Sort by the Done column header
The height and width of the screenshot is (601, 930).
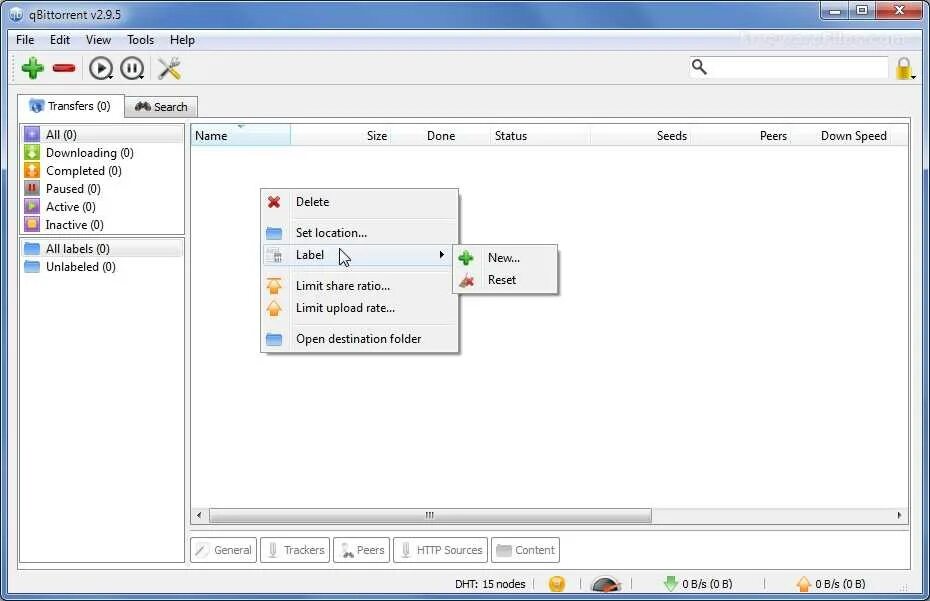coord(441,136)
